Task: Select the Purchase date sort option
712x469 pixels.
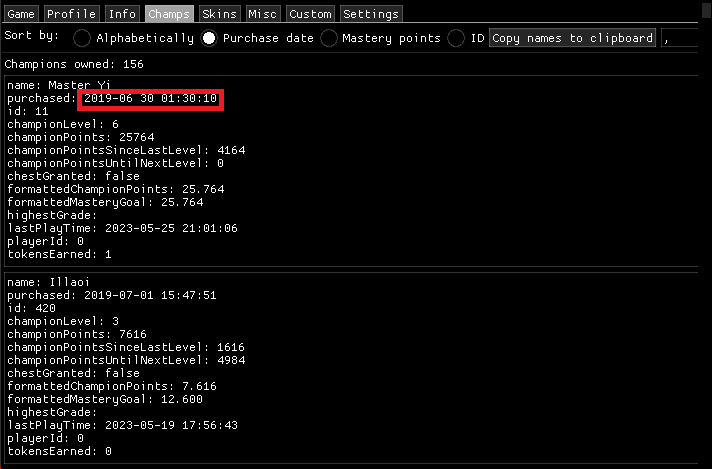Action: 209,38
